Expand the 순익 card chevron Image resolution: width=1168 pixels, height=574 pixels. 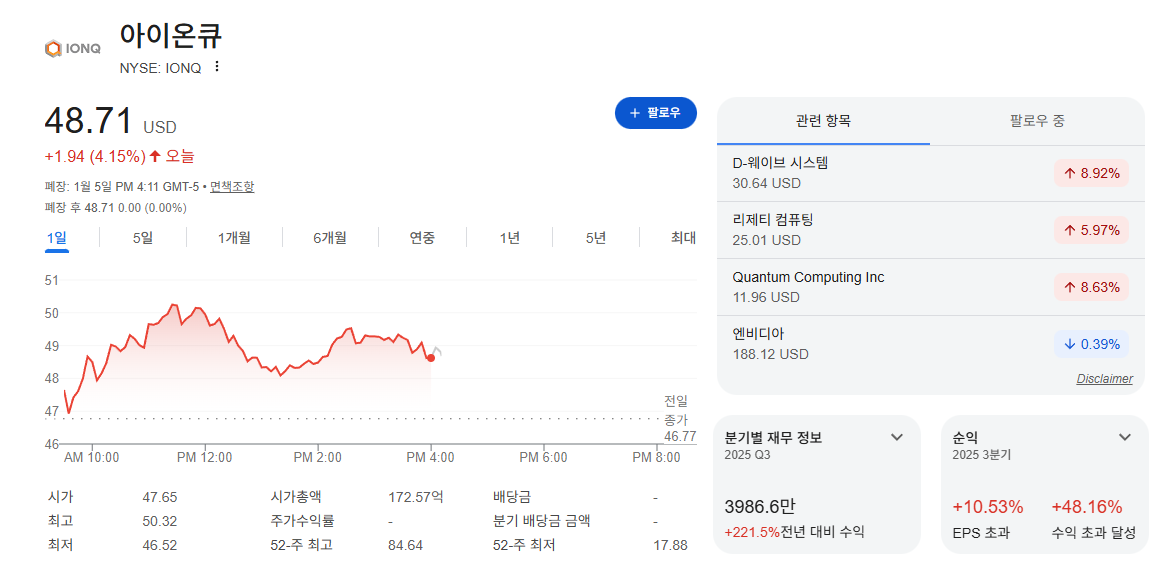(1125, 437)
